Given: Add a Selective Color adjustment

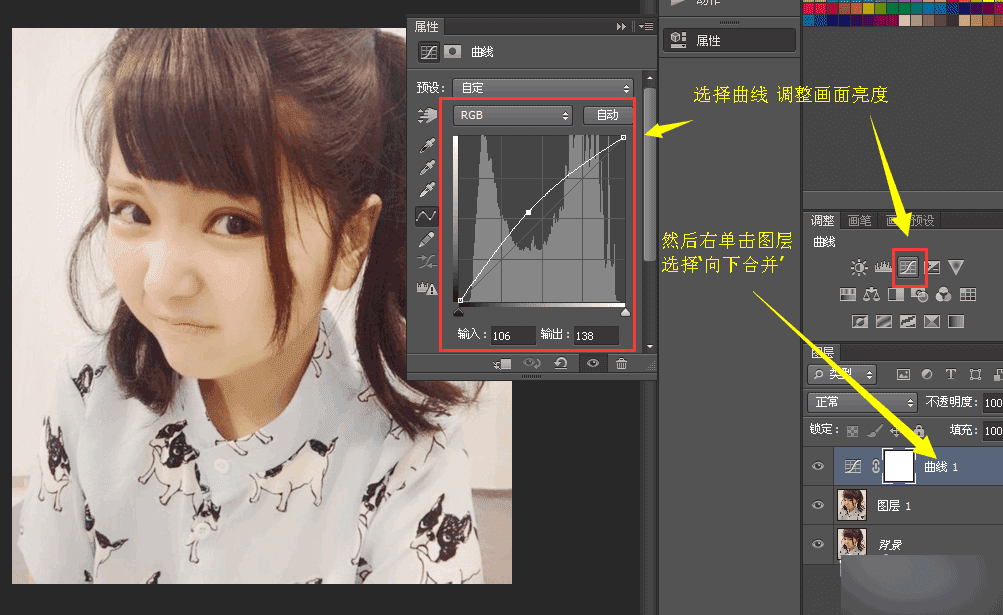Looking at the screenshot, I should point(932,321).
